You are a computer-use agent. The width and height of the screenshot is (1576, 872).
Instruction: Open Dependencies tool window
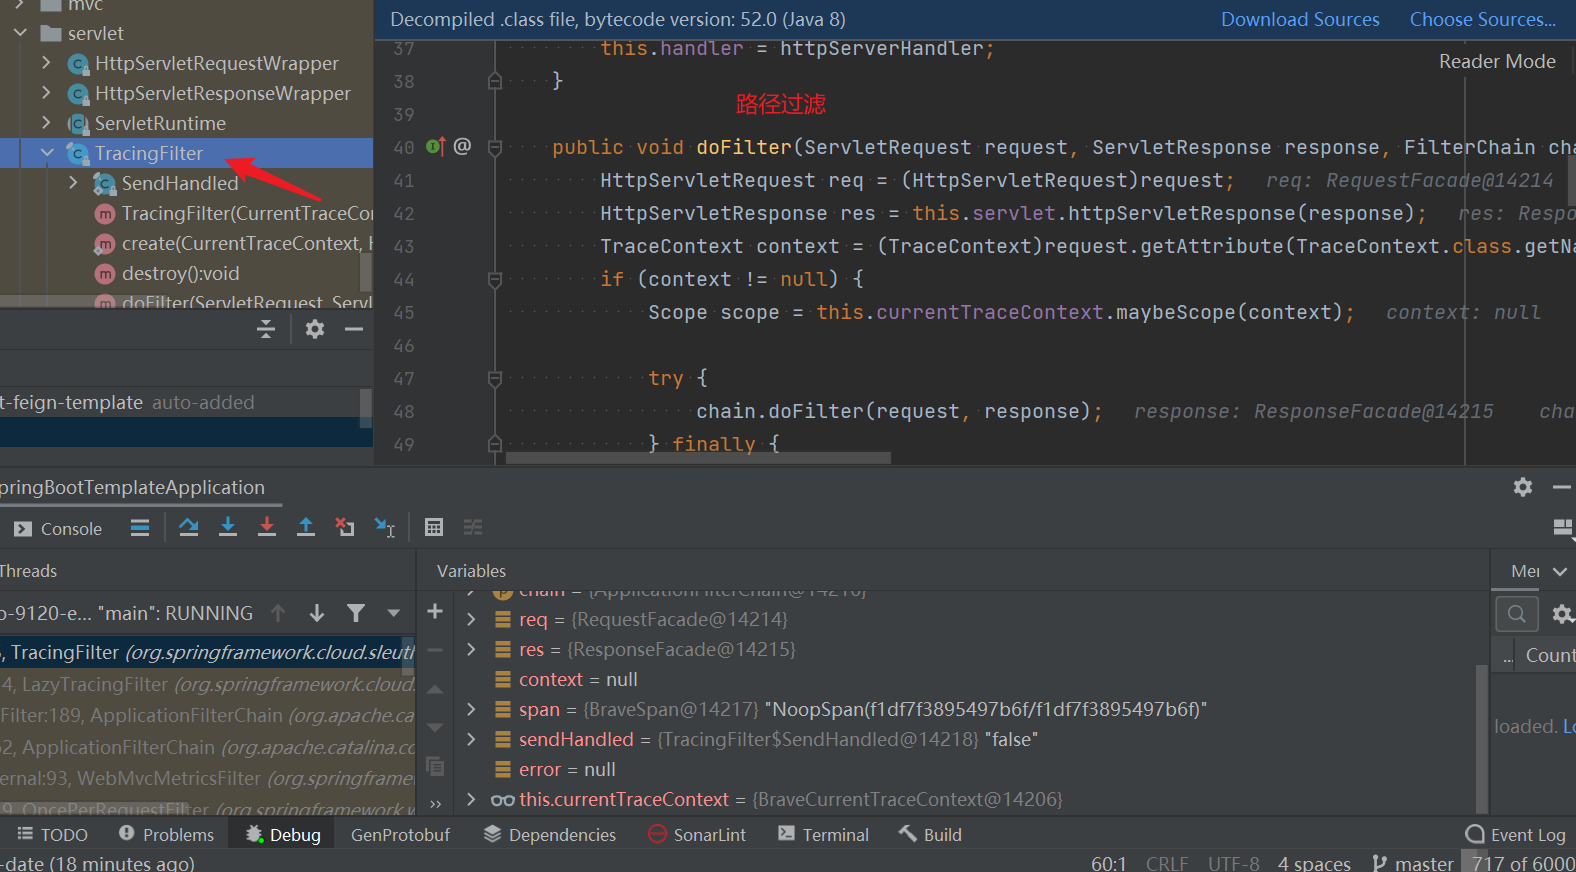click(549, 835)
